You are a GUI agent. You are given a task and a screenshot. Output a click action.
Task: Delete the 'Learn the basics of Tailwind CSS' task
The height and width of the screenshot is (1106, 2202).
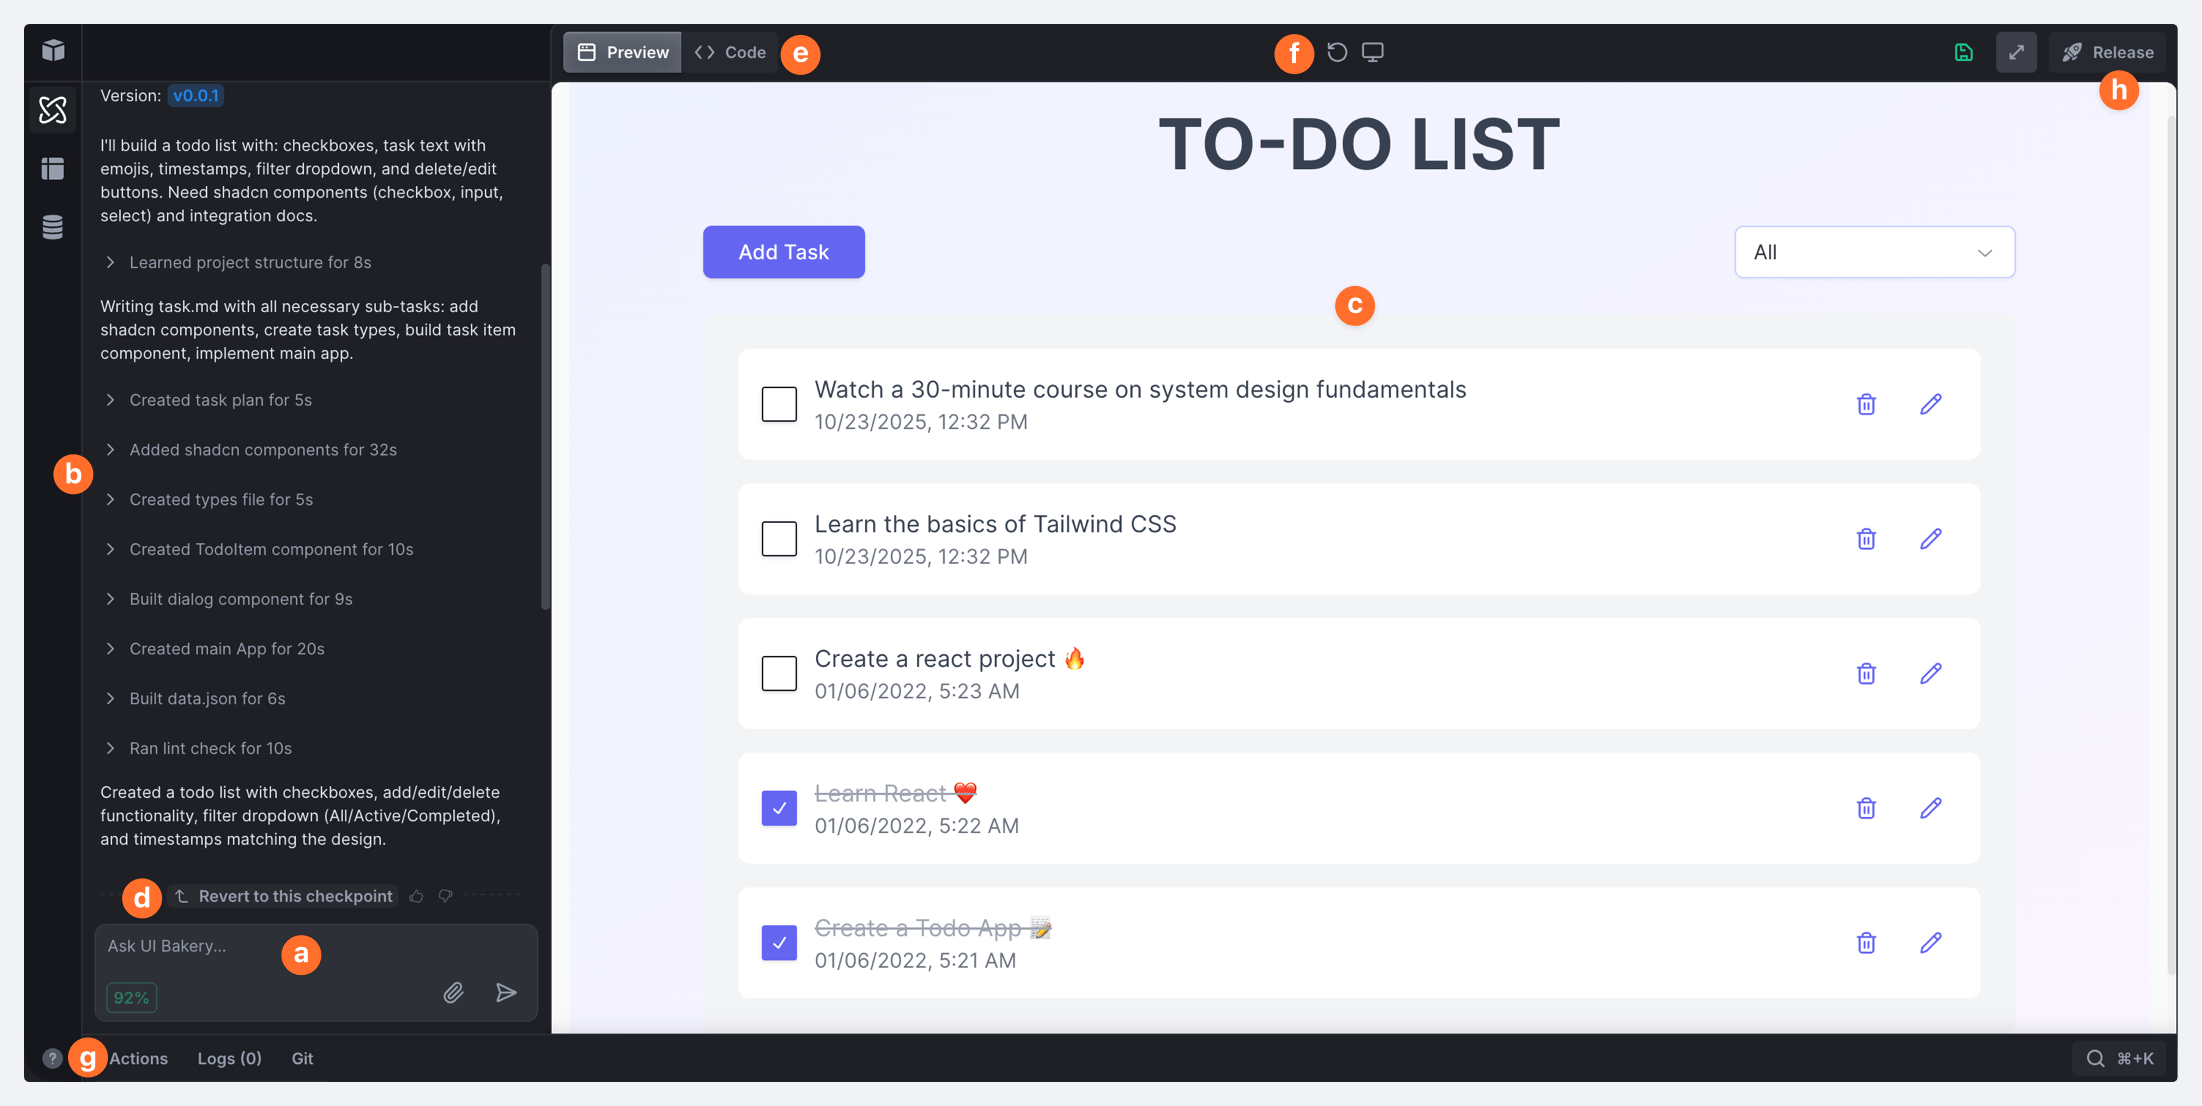[1866, 539]
